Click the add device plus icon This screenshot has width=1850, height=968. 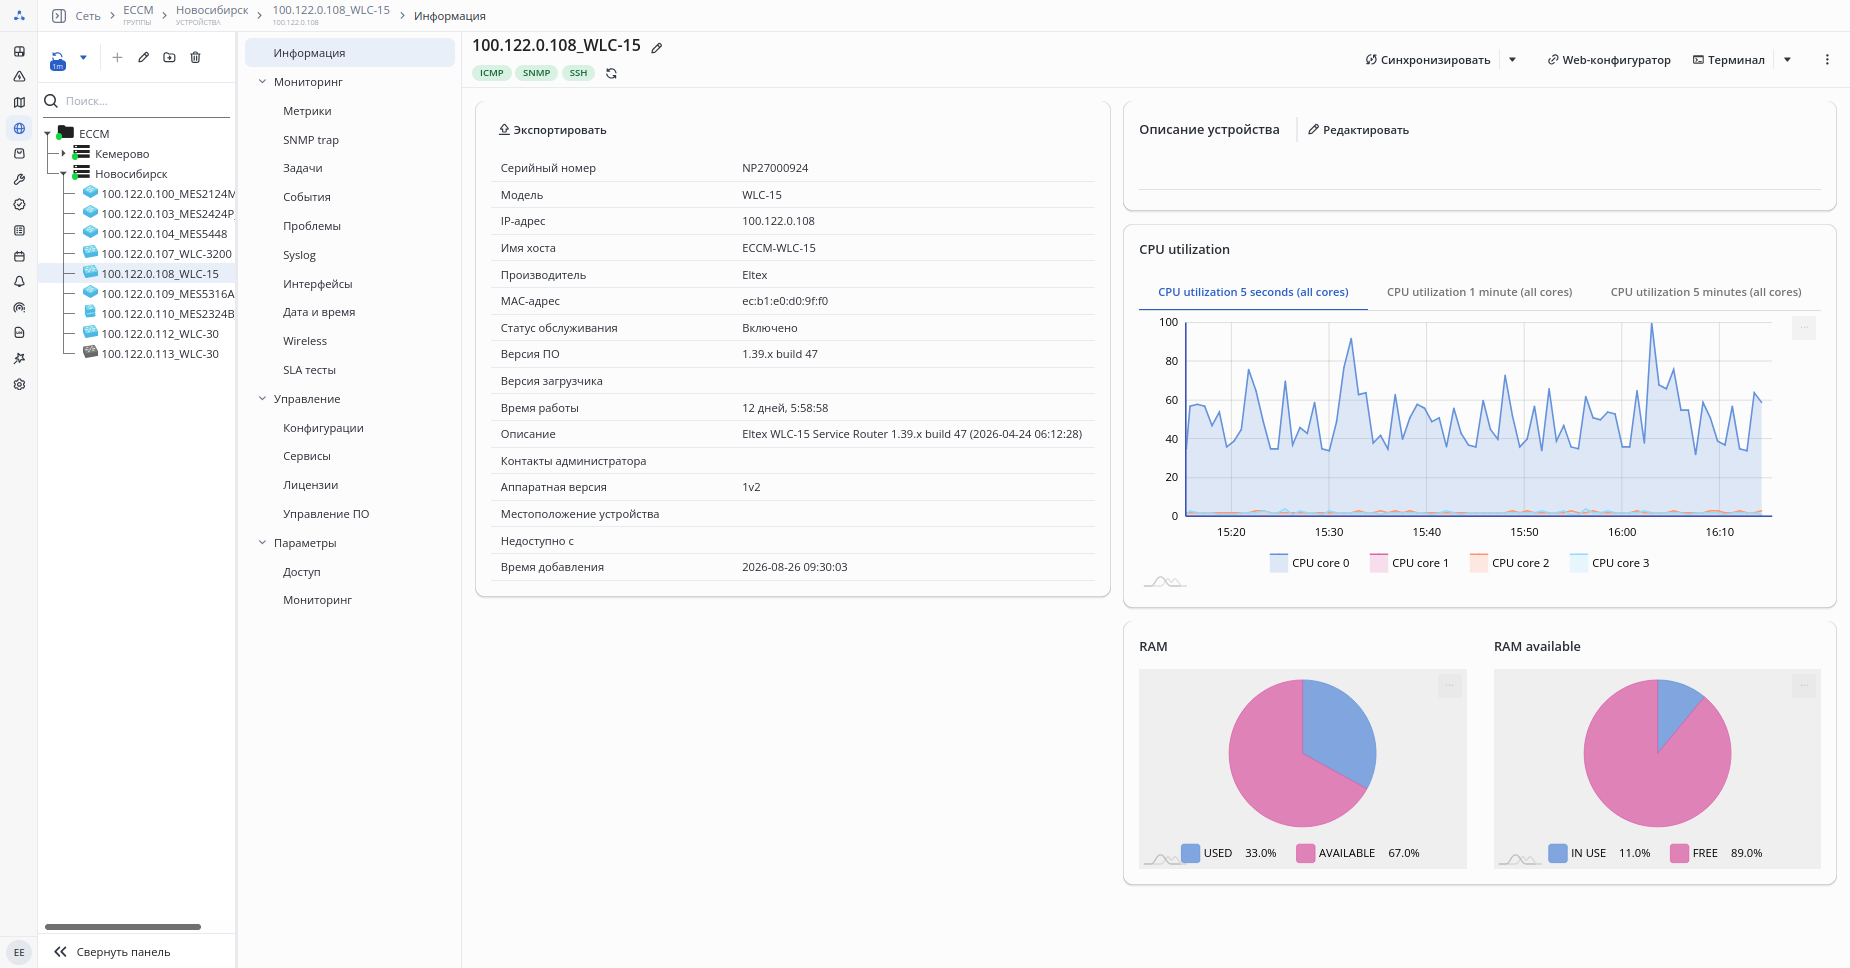coord(117,58)
